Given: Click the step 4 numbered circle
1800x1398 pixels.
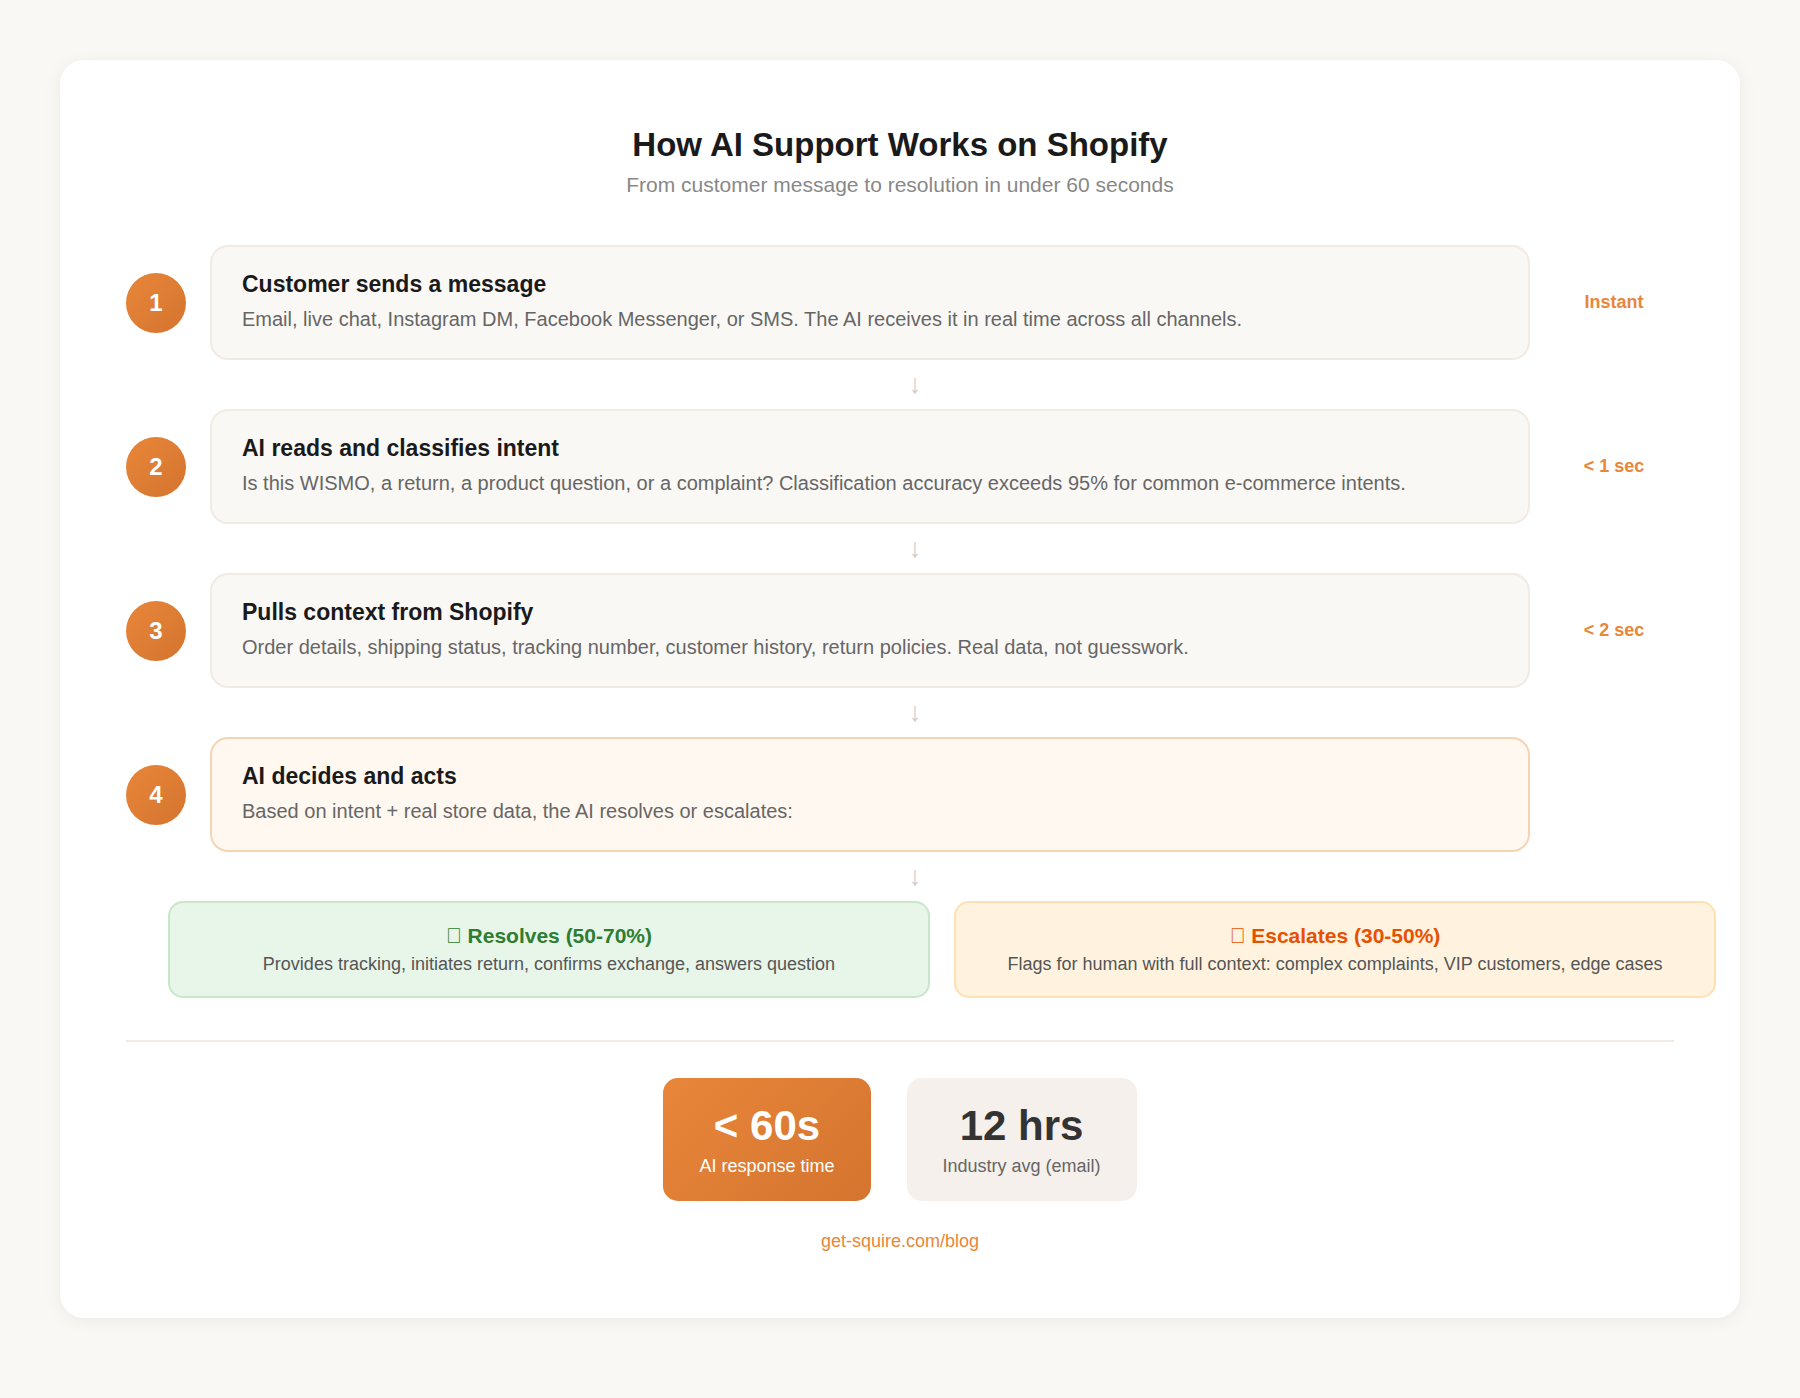Looking at the screenshot, I should tap(155, 794).
